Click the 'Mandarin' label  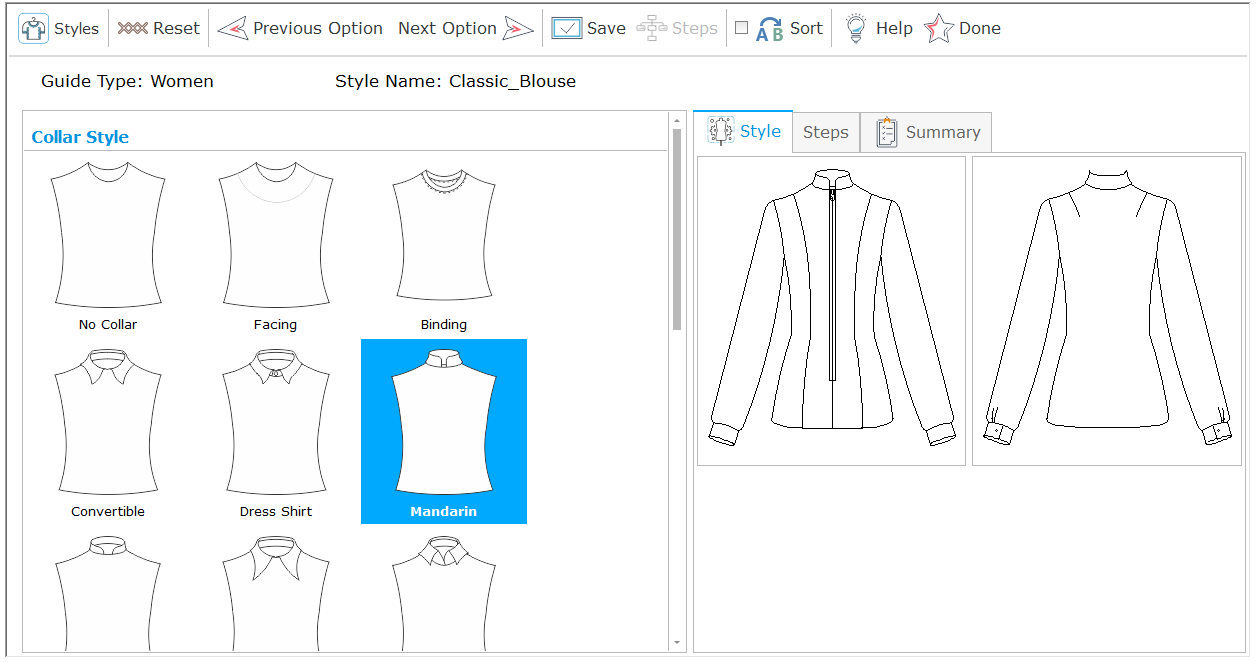(444, 511)
